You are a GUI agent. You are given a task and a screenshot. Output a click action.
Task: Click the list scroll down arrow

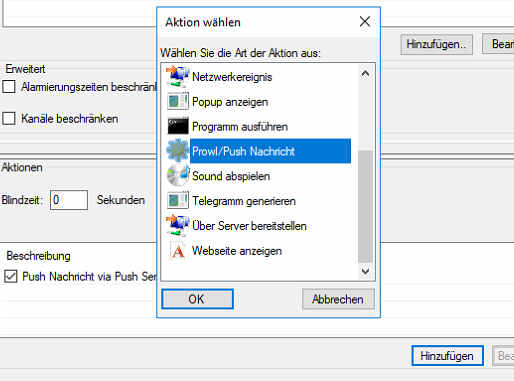click(x=365, y=271)
